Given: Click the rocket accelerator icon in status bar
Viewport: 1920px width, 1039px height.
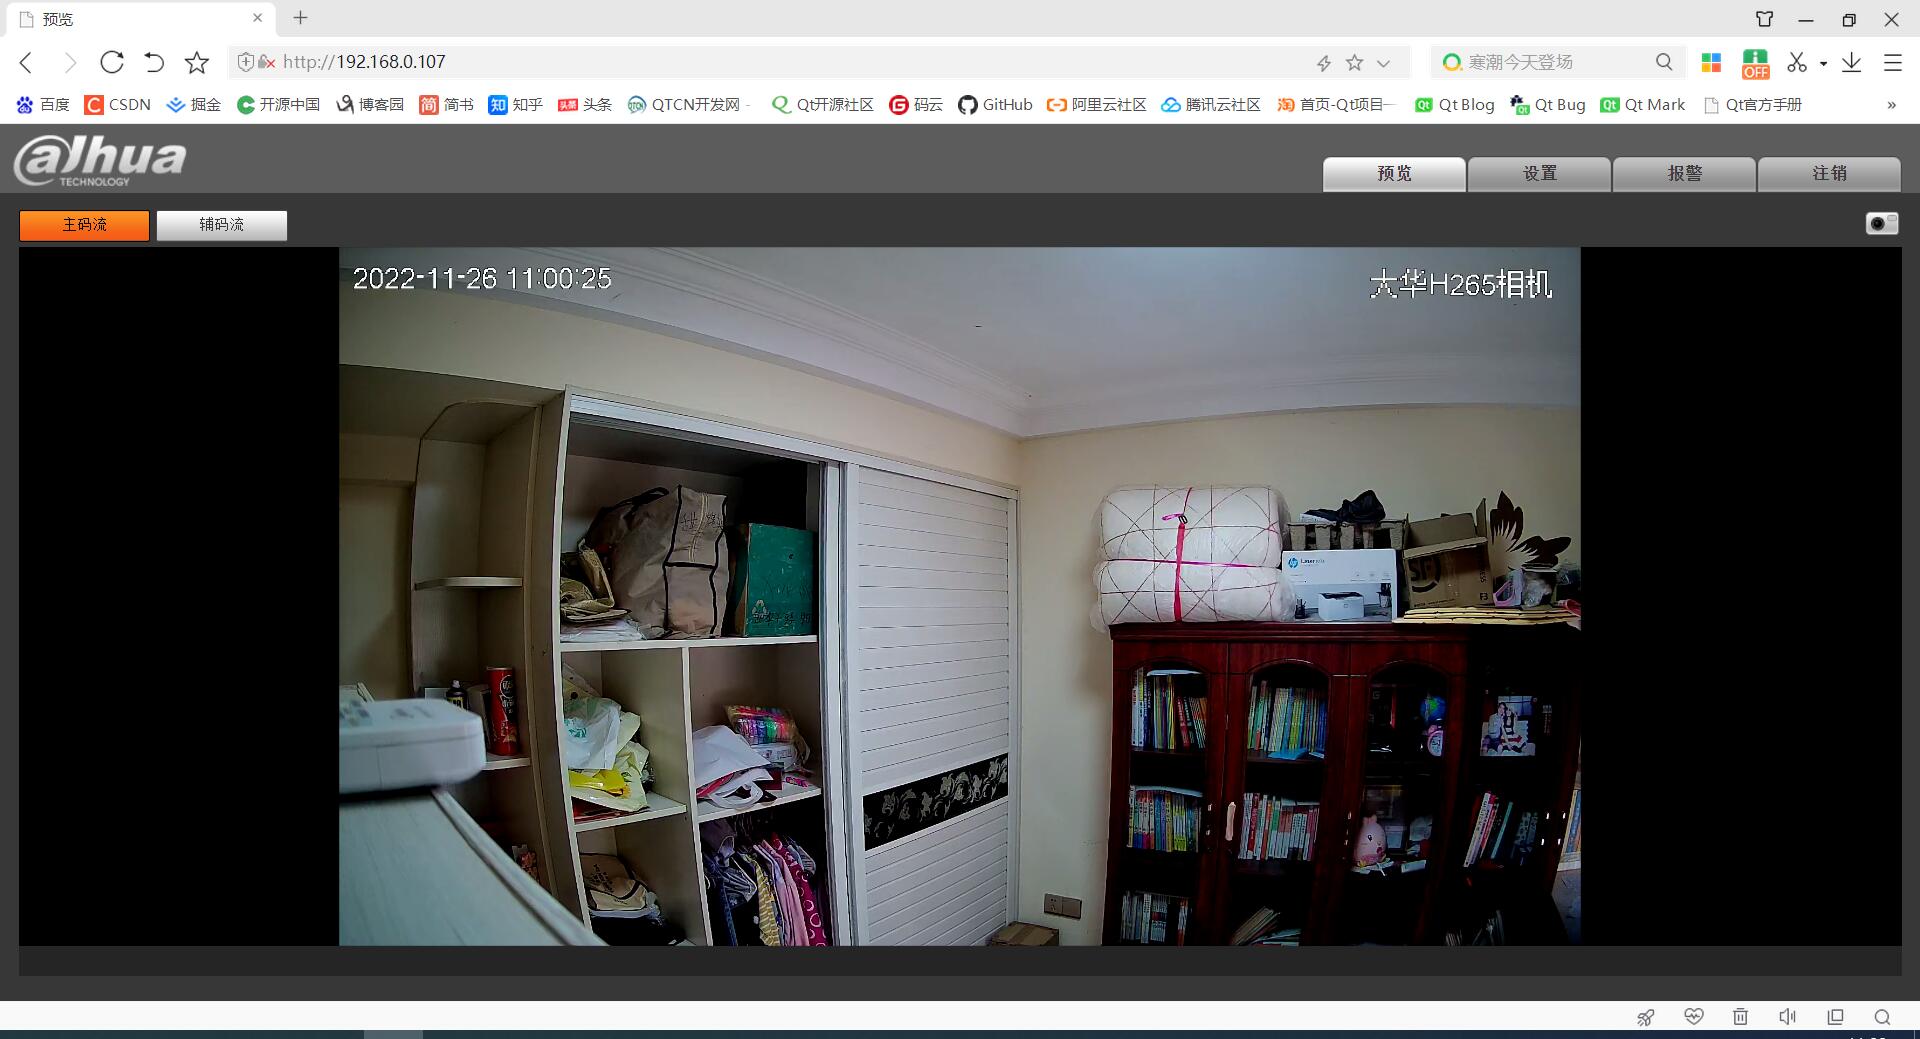Looking at the screenshot, I should (x=1645, y=1017).
